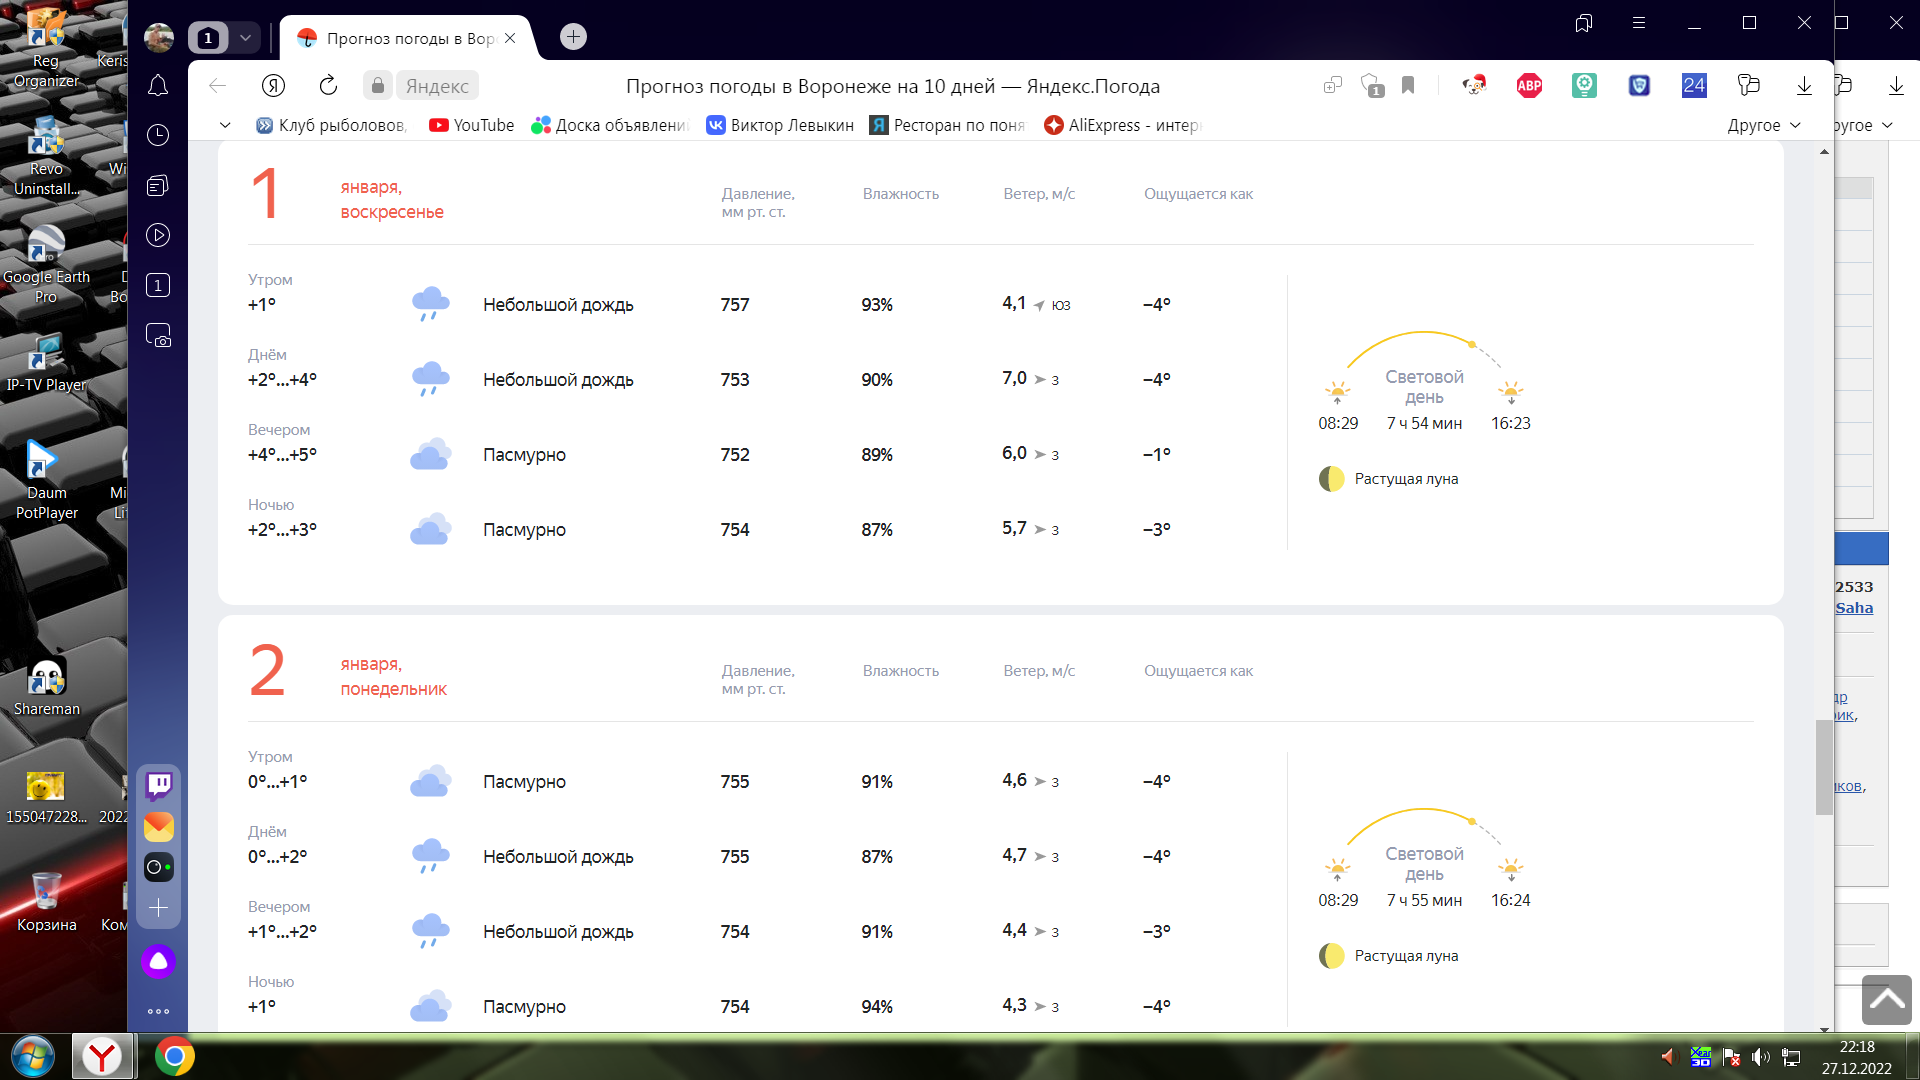Click the page vertical scrollbar thumb
This screenshot has height=1080, width=1920.
click(1824, 766)
